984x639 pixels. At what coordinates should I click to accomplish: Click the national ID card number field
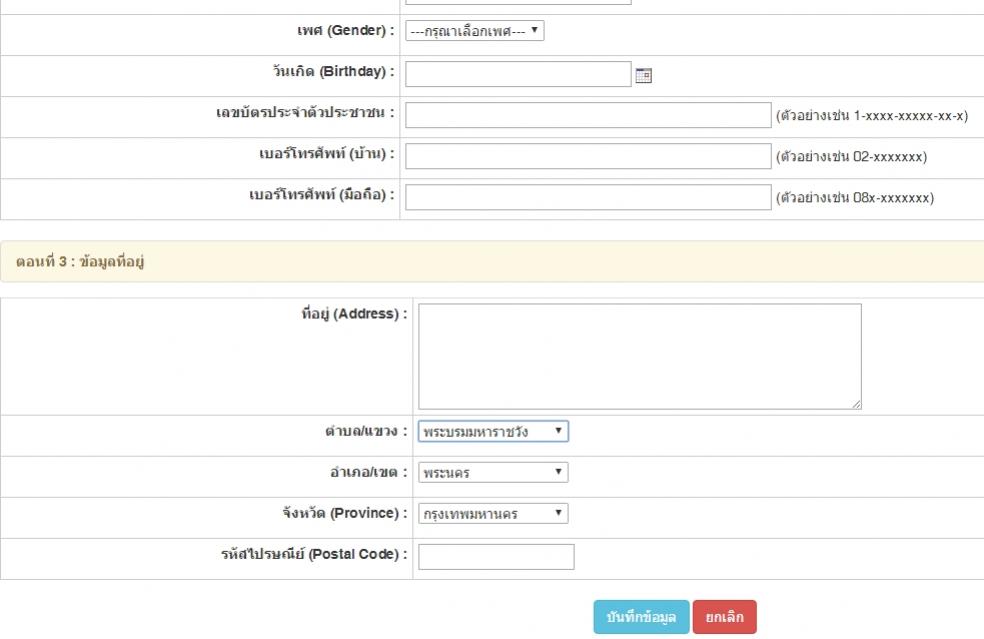[588, 116]
